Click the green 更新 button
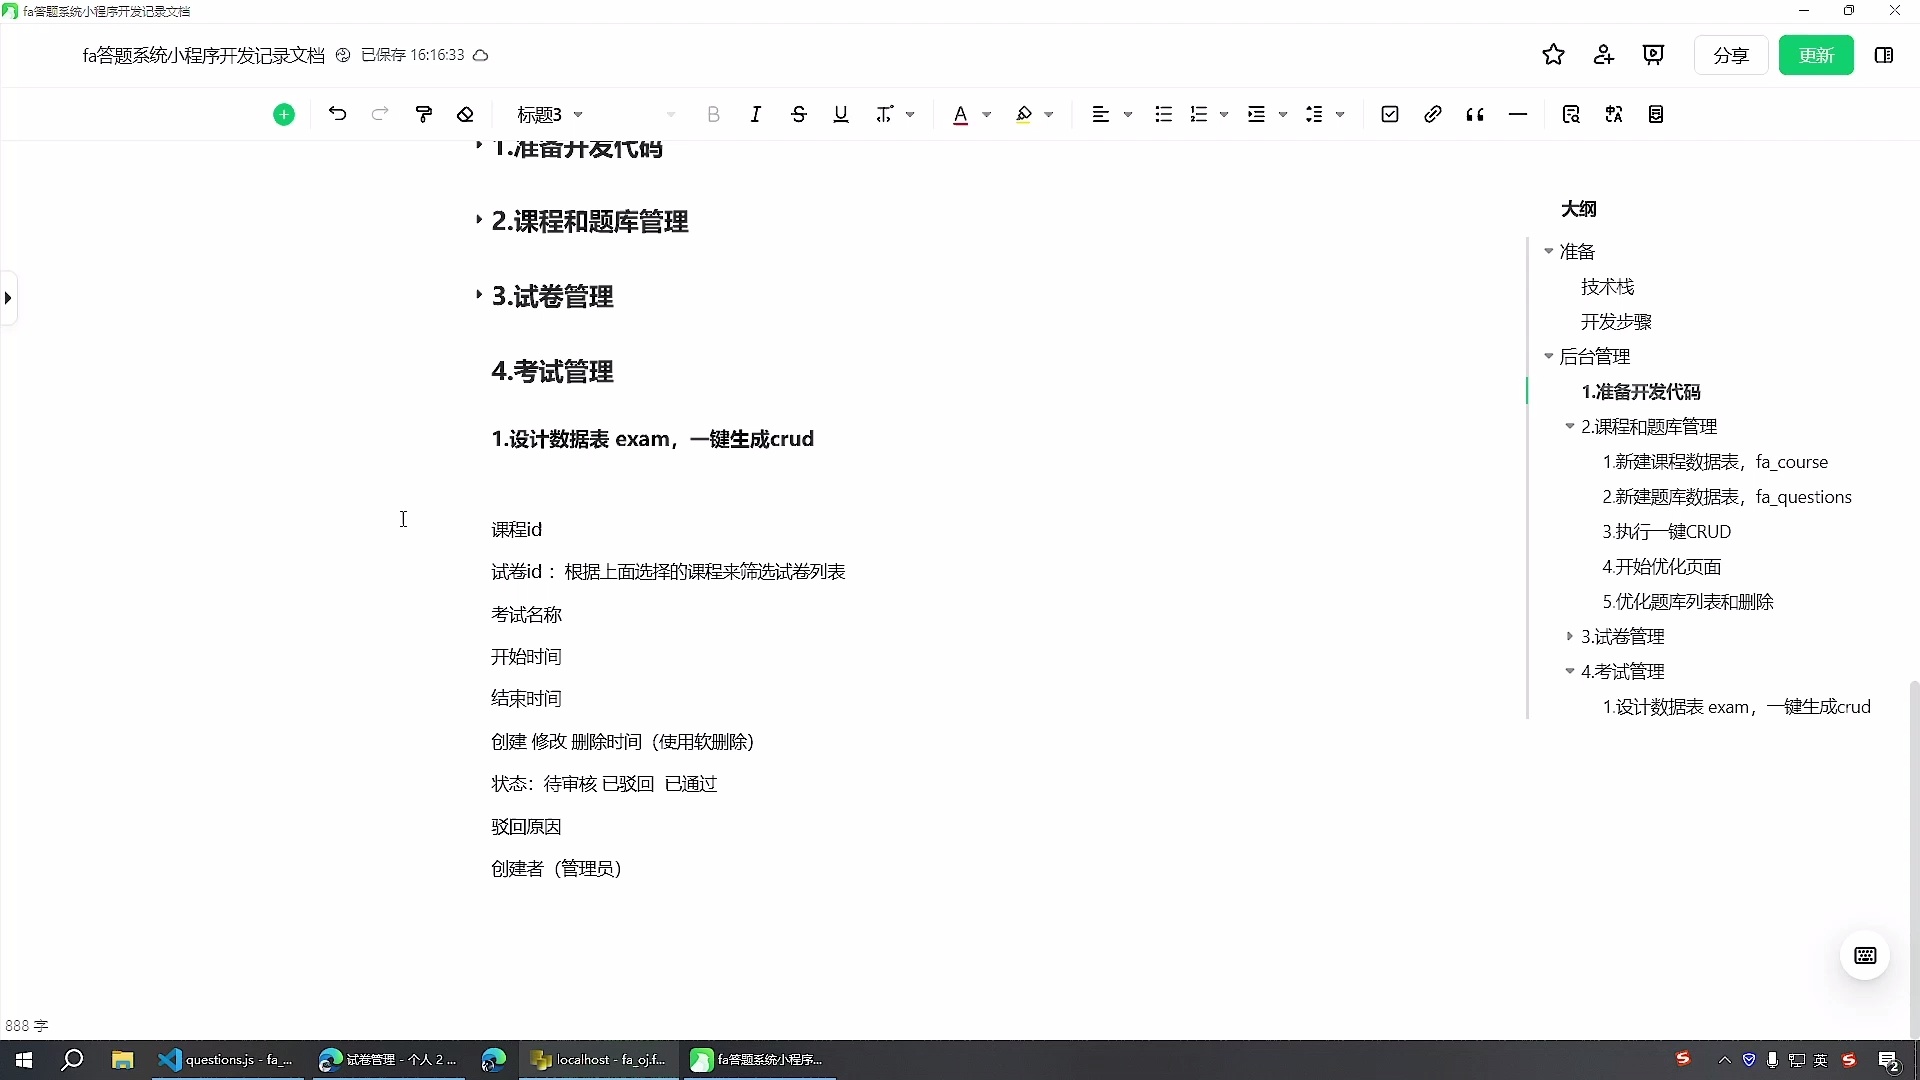 [x=1816, y=55]
